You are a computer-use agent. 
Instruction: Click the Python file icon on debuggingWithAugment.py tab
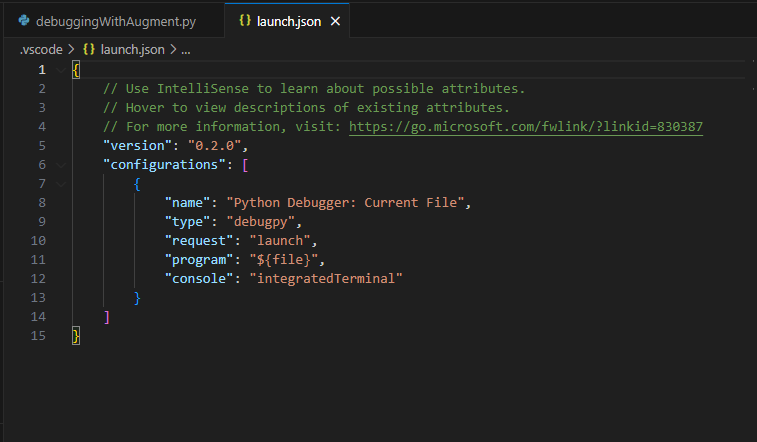[24, 20]
